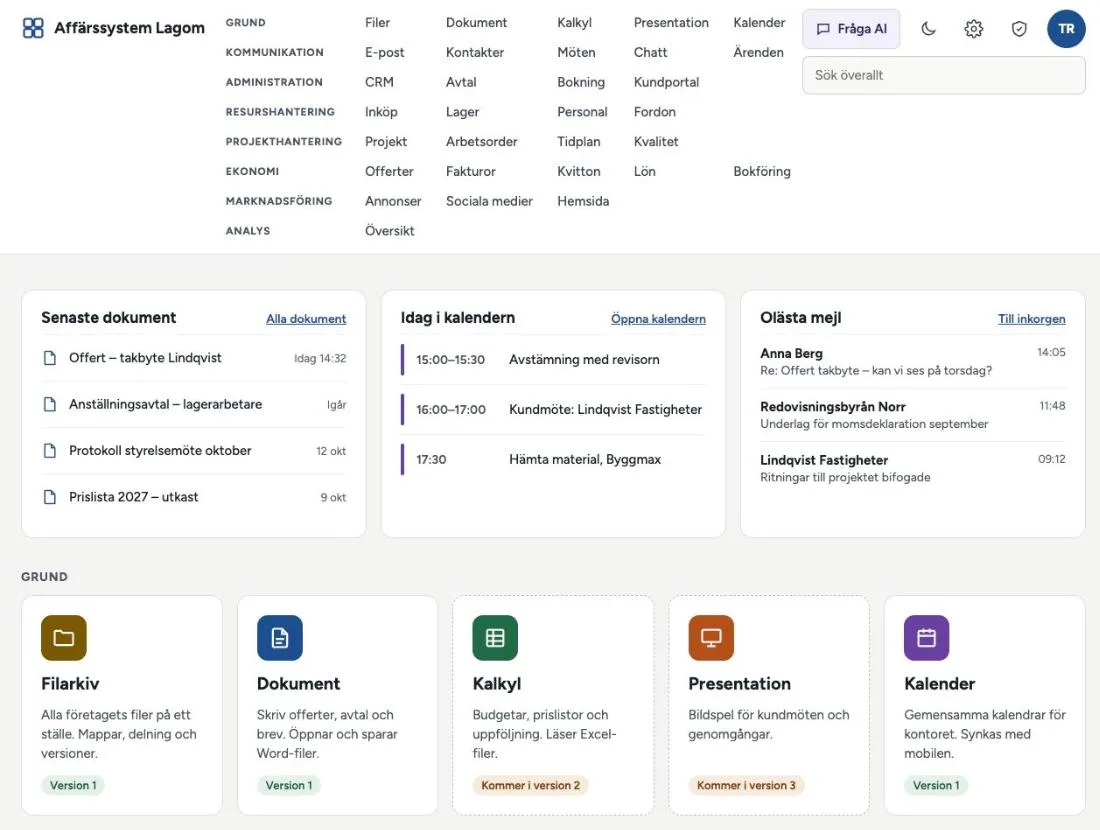Image resolution: width=1100 pixels, height=830 pixels.
Task: Open Hemsida in the navigation
Action: [x=583, y=201]
